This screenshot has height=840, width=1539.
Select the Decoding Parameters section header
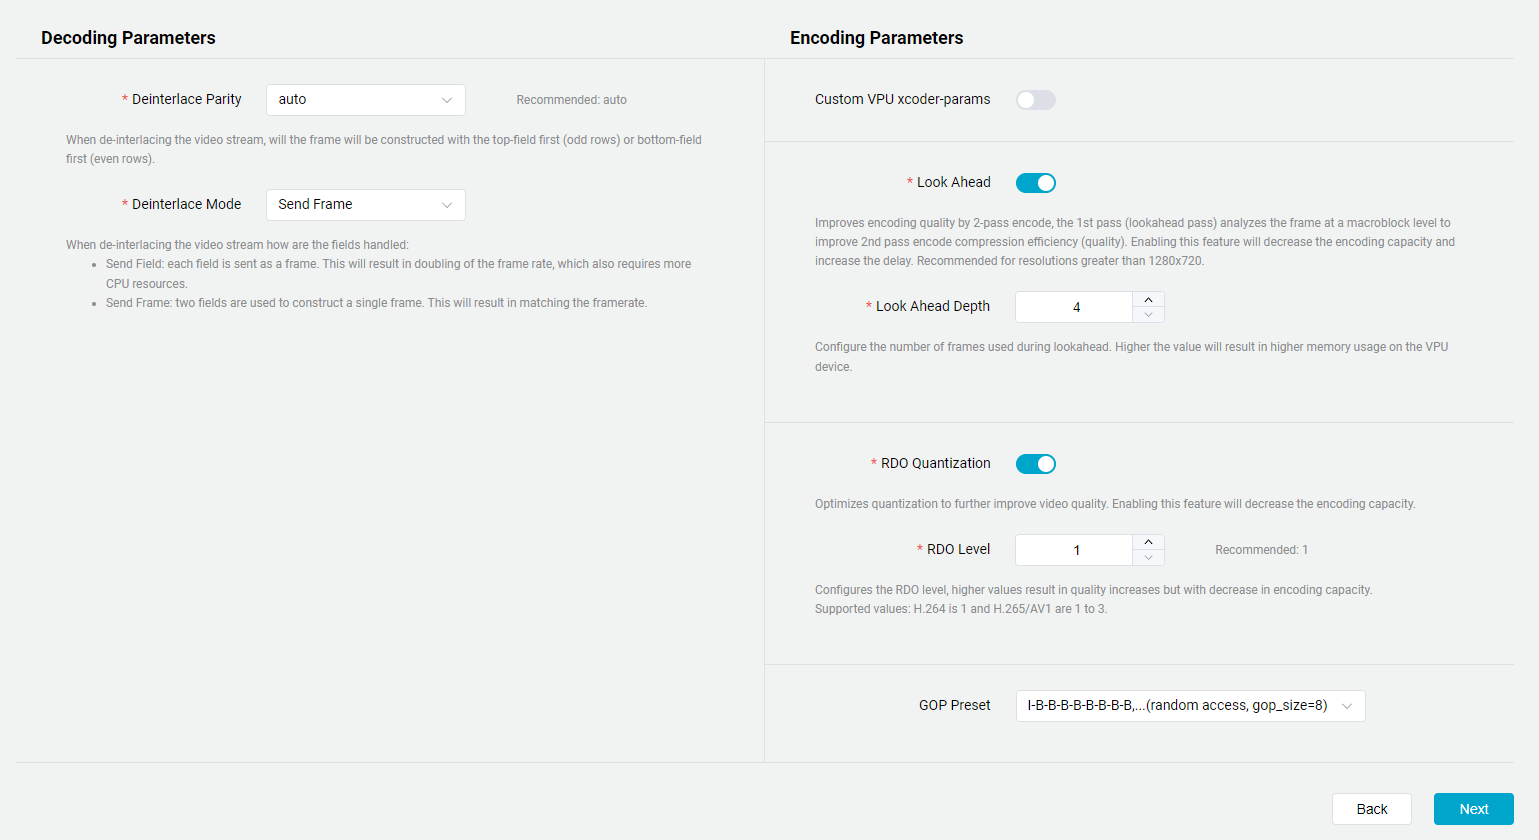[128, 37]
